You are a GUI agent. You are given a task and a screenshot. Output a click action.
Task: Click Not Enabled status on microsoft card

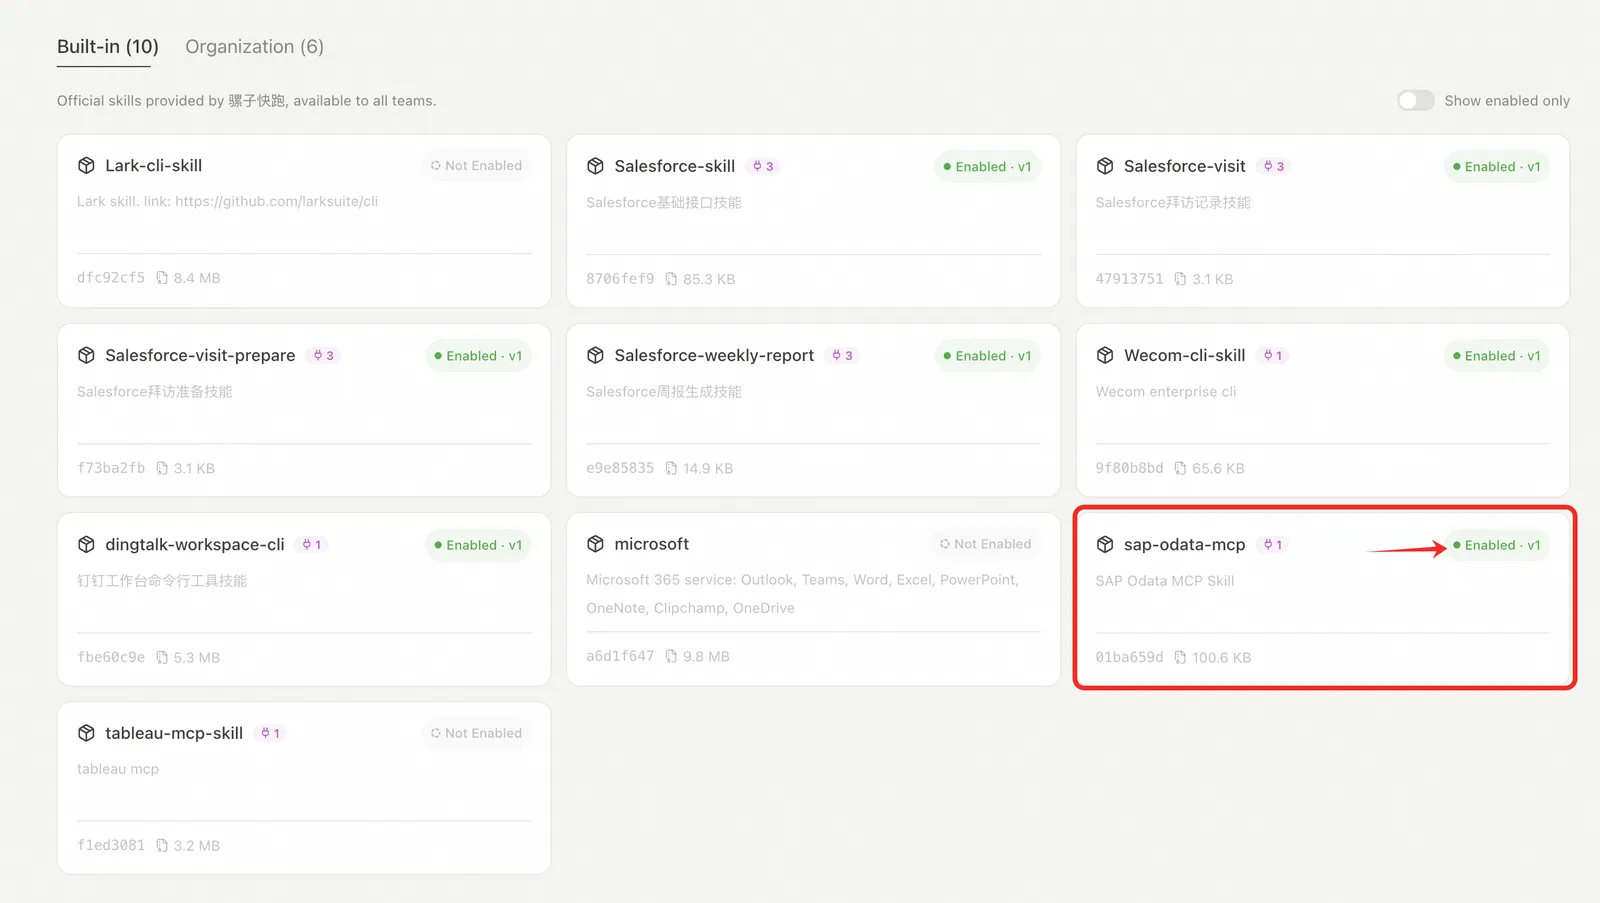click(985, 543)
